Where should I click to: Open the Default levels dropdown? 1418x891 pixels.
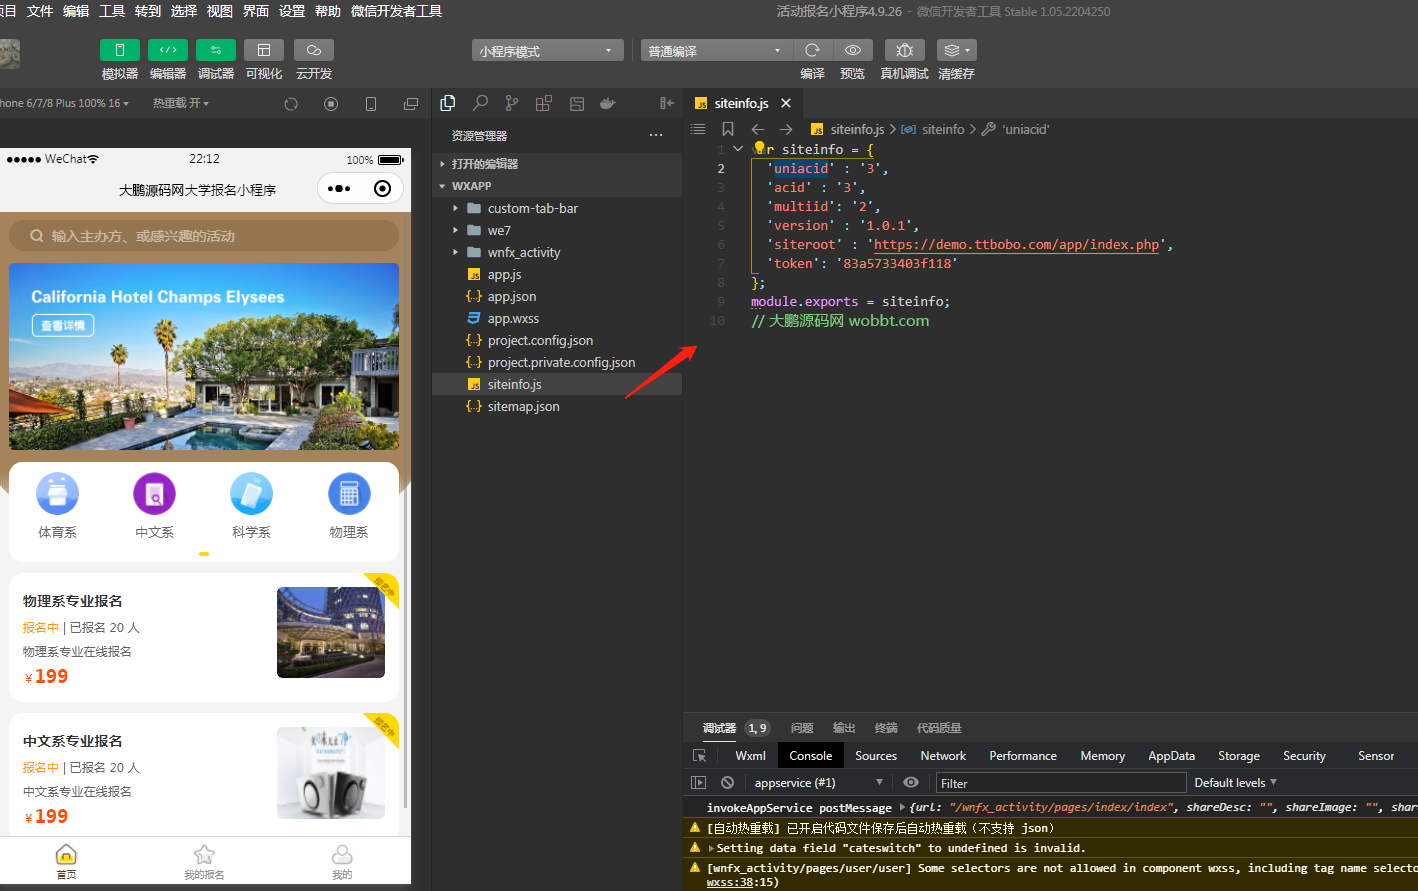point(1235,783)
